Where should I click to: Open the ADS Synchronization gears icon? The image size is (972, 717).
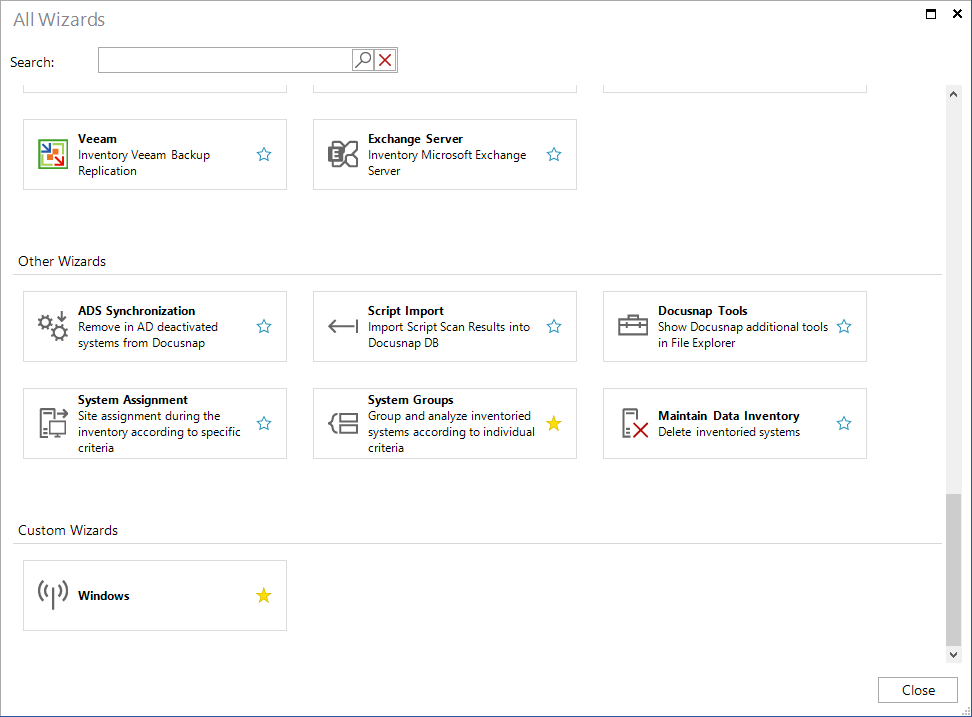51,326
